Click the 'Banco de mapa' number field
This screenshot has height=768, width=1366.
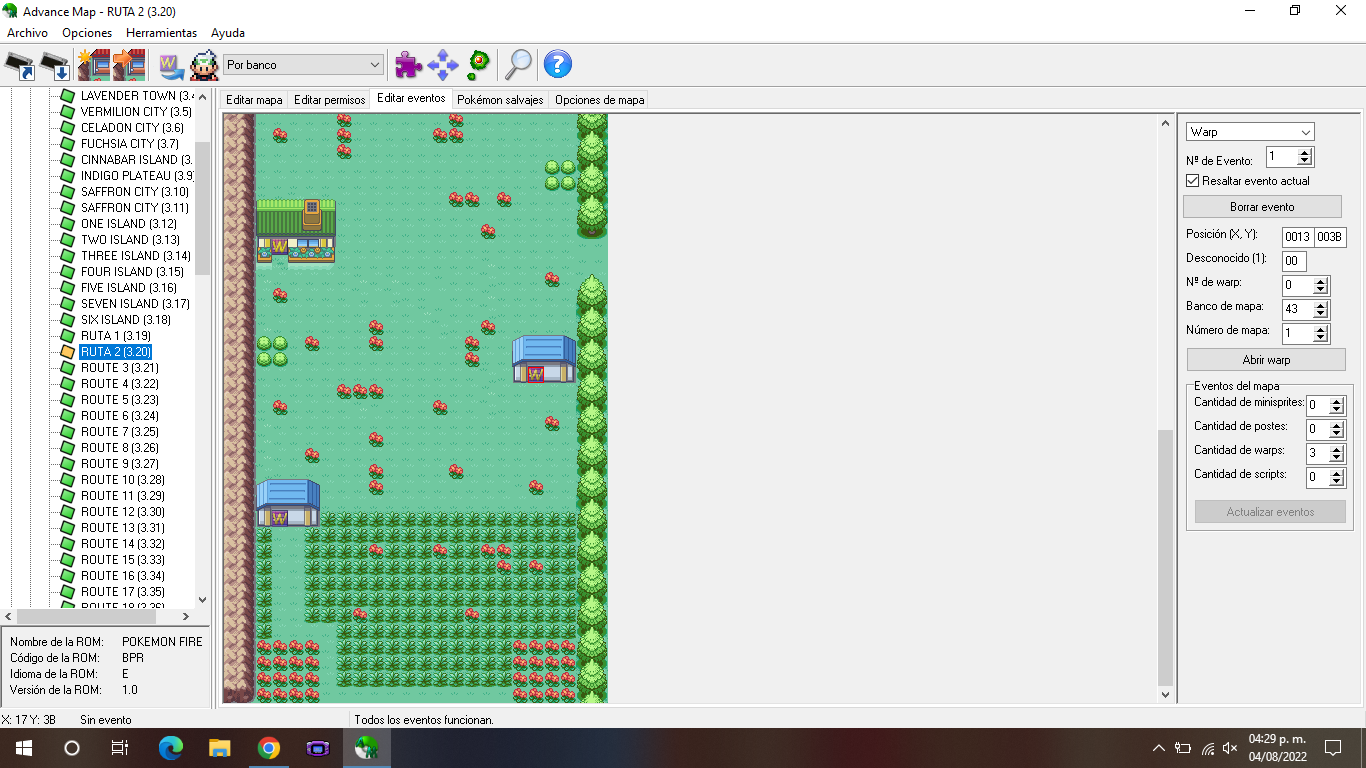click(x=1297, y=309)
